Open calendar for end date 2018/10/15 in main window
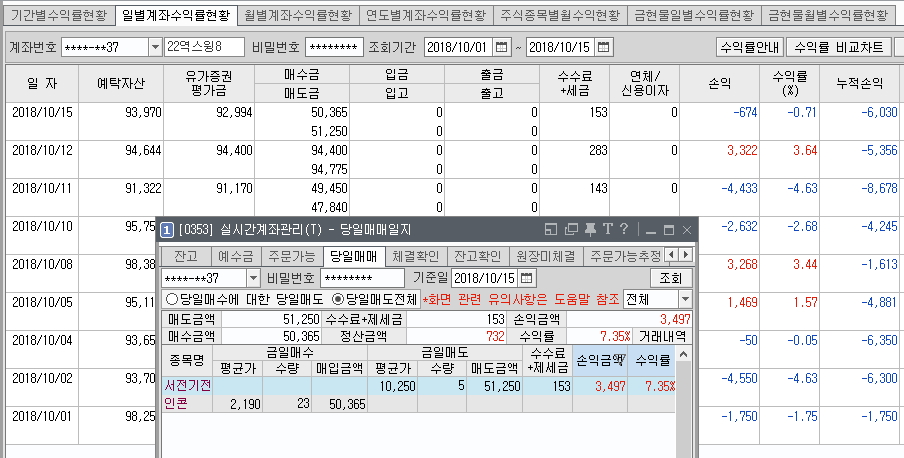 (x=604, y=47)
